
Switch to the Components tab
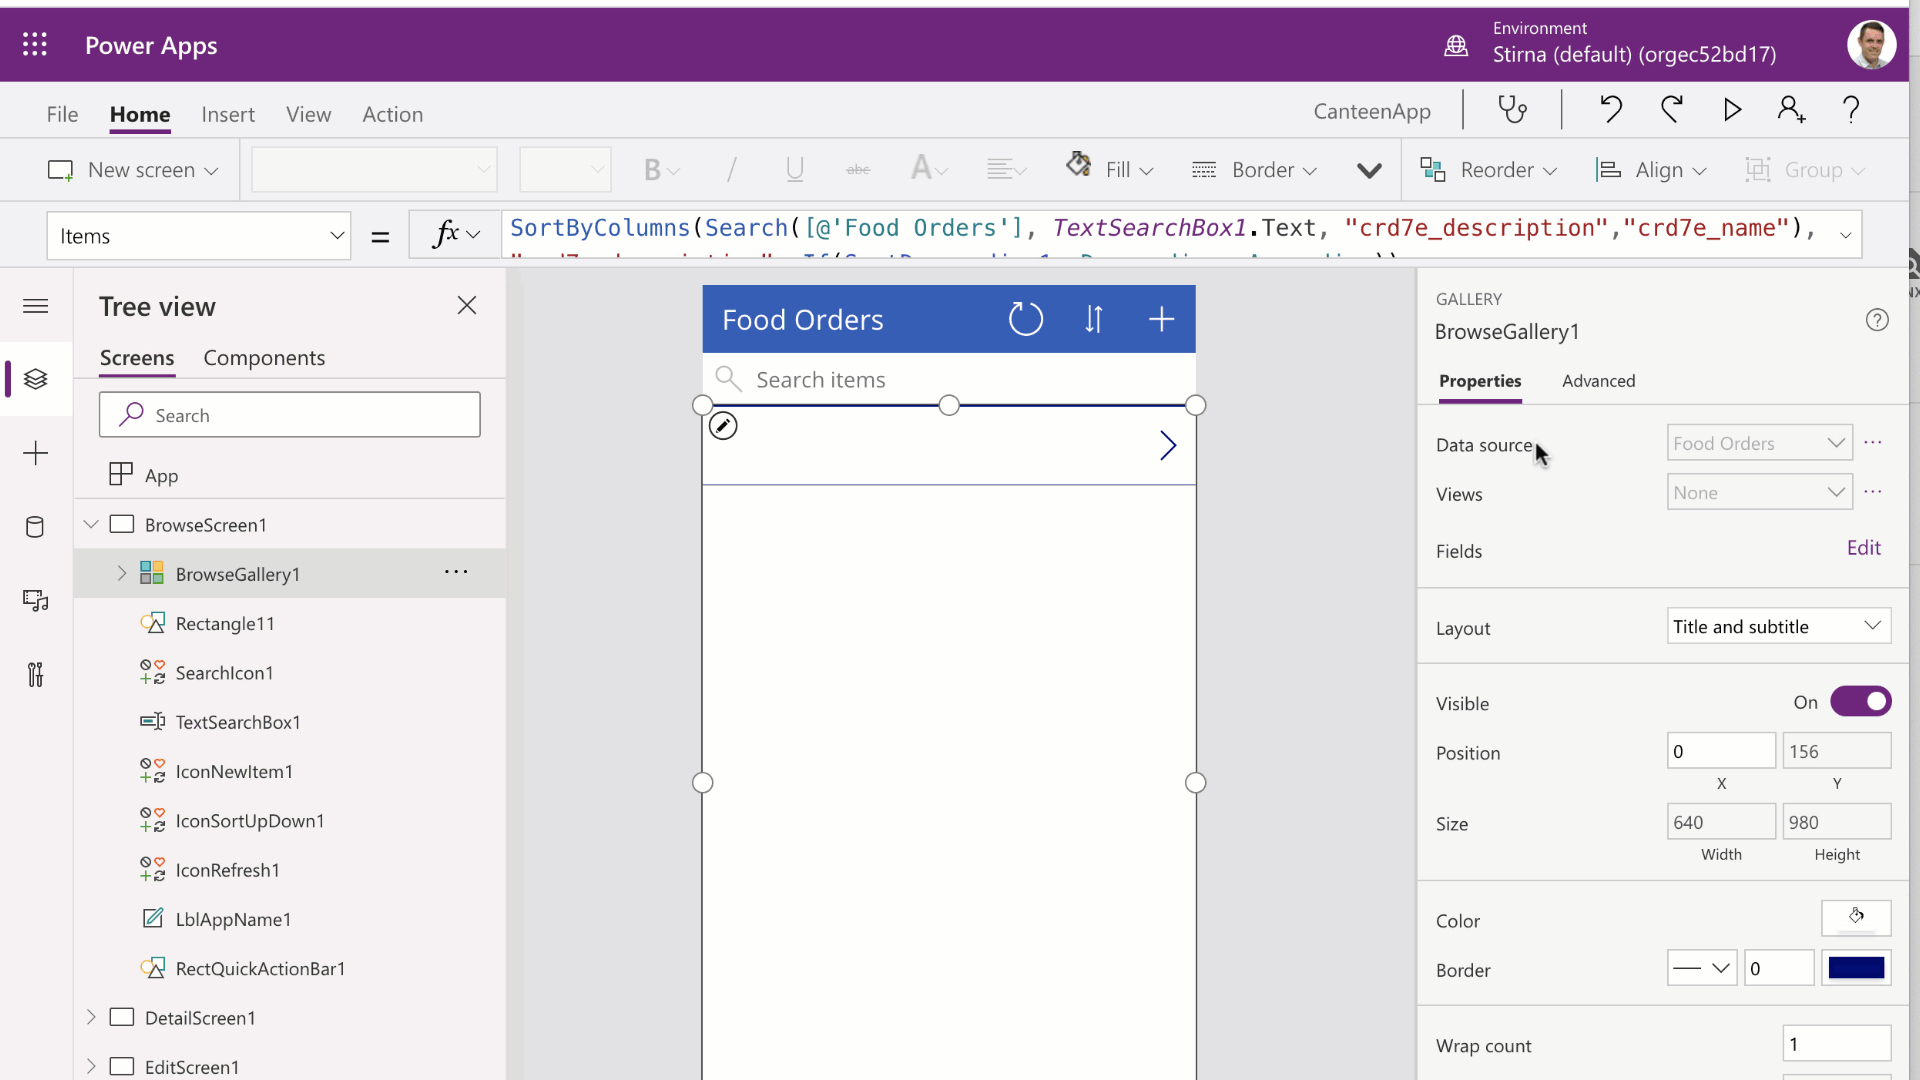(x=264, y=358)
